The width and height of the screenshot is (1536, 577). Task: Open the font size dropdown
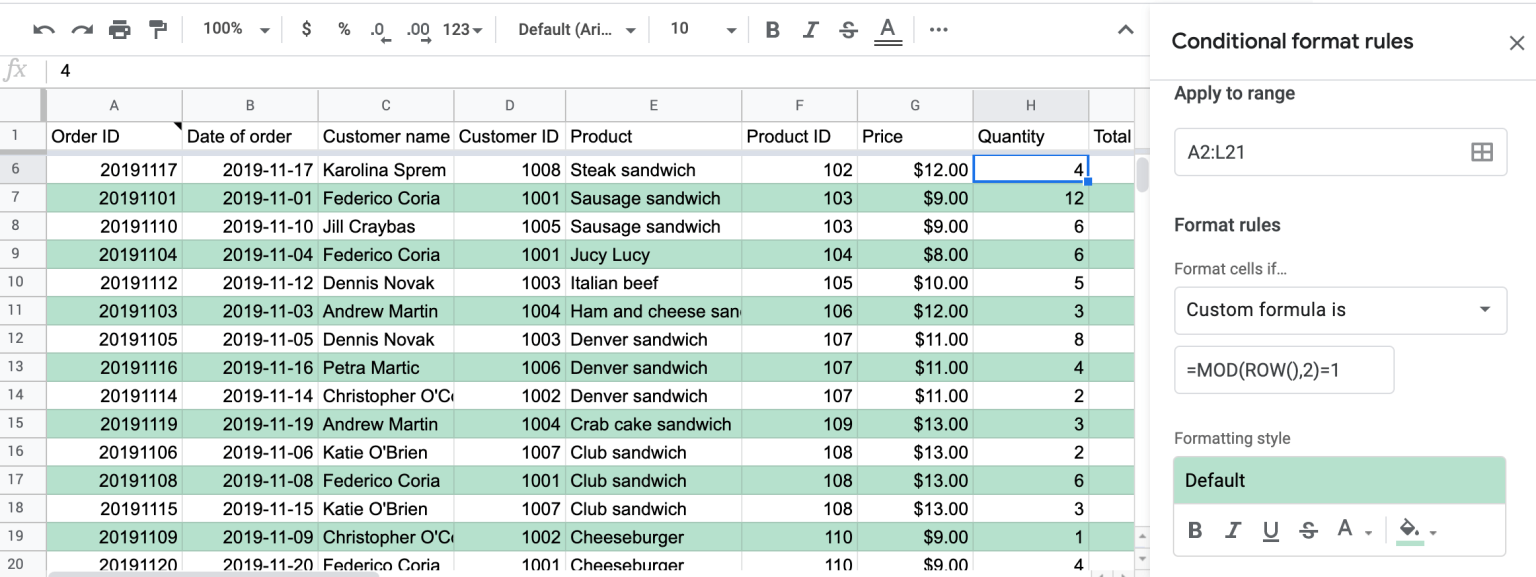pos(698,29)
